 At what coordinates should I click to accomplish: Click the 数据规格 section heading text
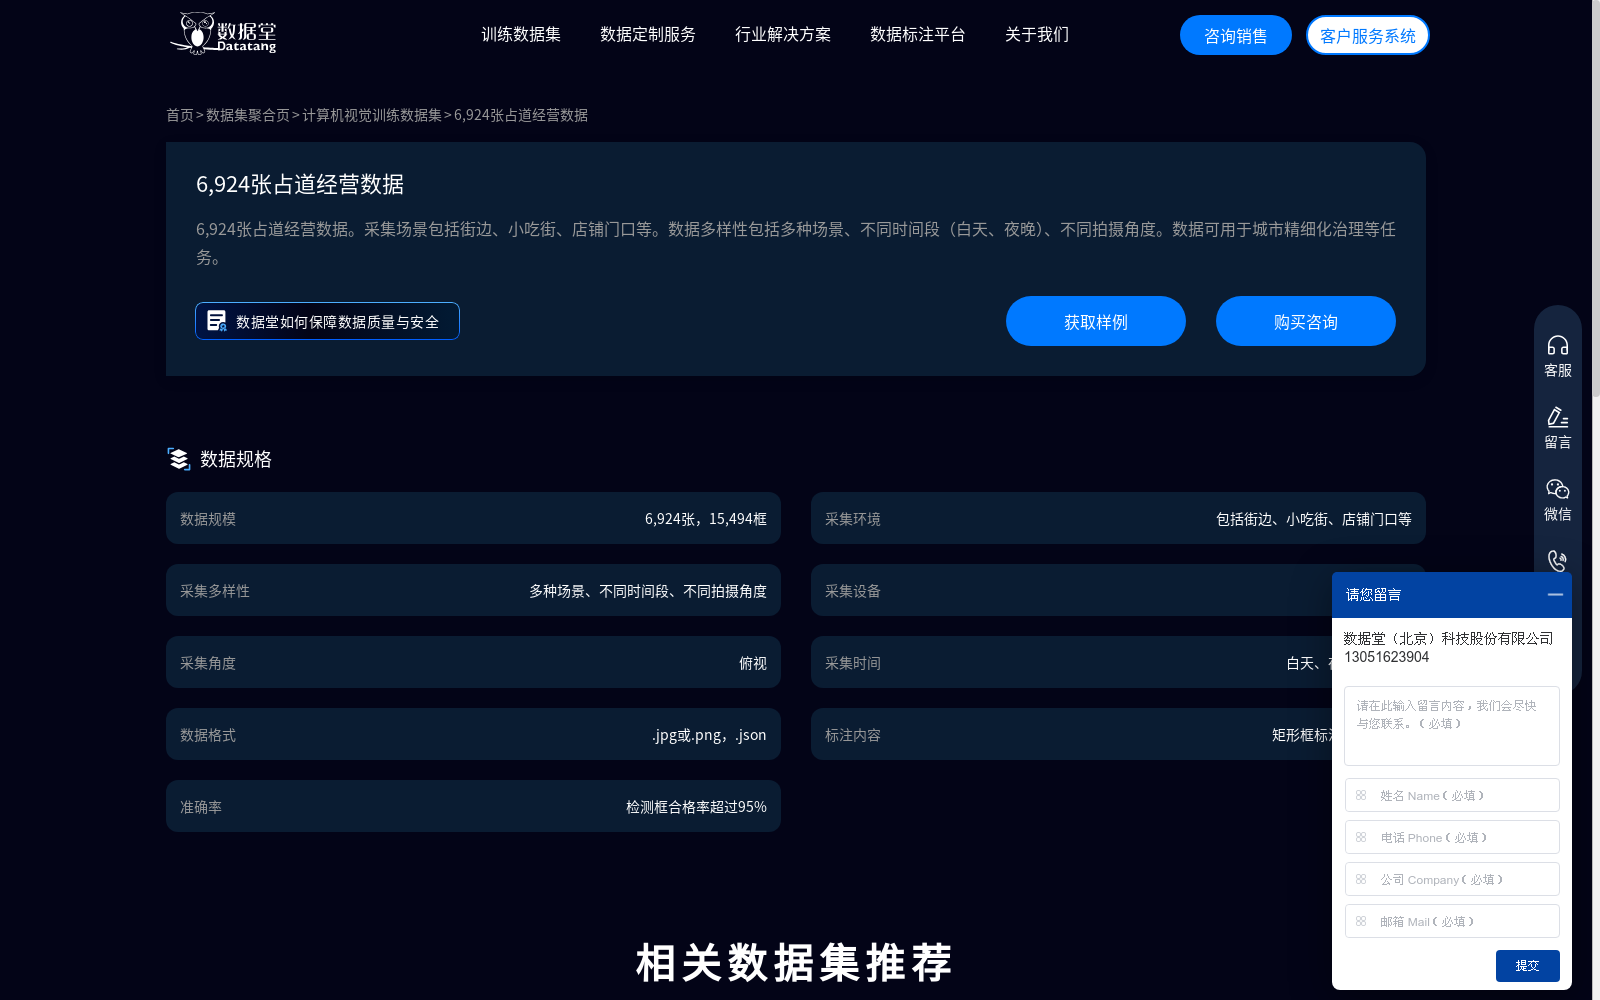click(236, 459)
